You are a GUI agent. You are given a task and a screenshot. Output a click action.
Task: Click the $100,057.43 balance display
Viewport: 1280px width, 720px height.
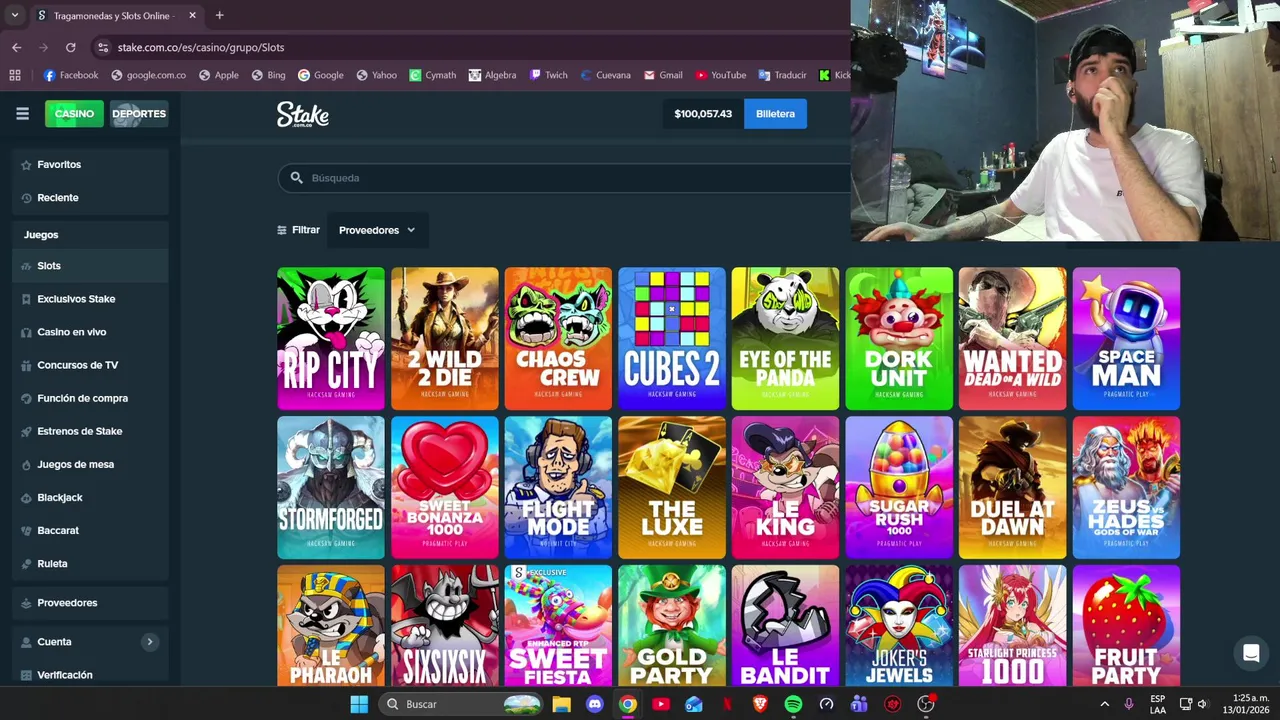point(703,114)
